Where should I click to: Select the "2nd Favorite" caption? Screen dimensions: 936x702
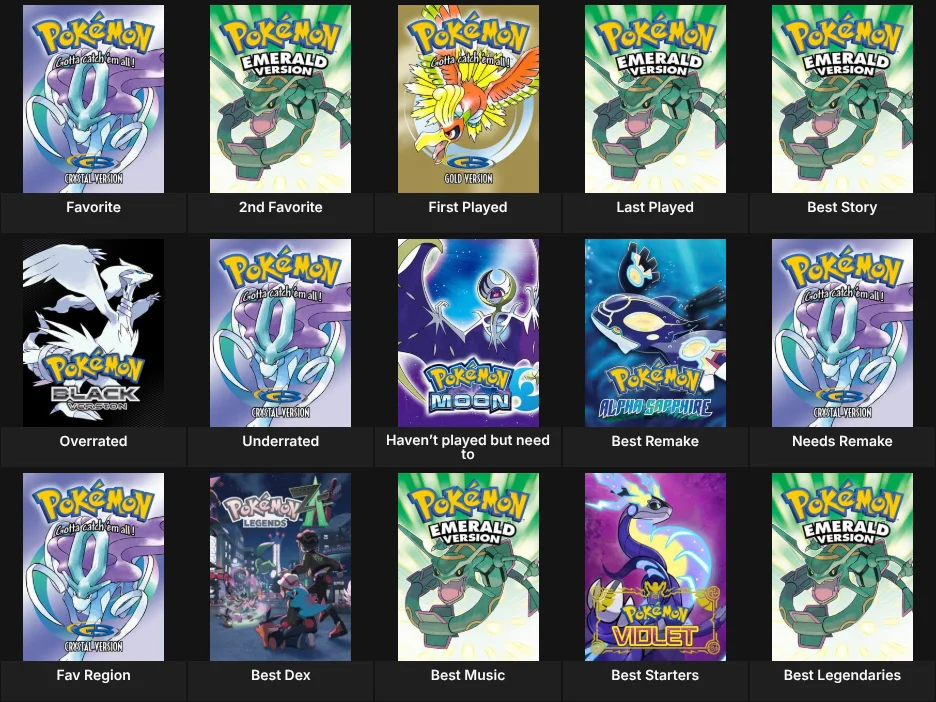[281, 207]
